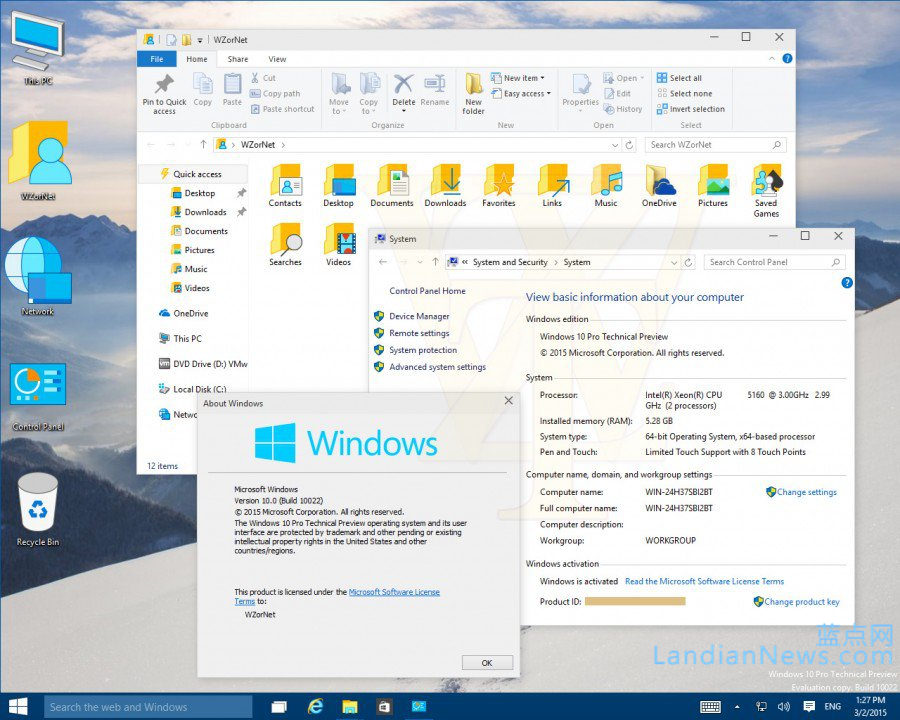
Task: Switch to the View ribbon tab
Action: tap(277, 58)
